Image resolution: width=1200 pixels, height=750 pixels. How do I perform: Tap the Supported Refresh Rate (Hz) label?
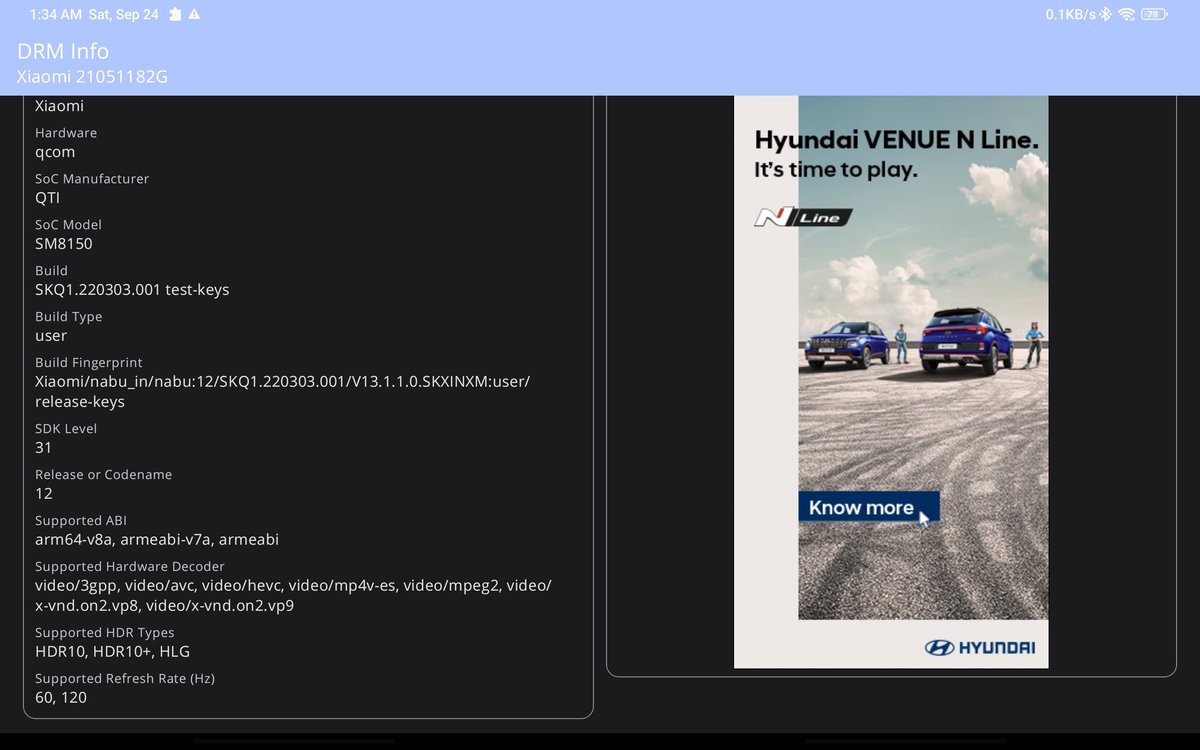[125, 678]
